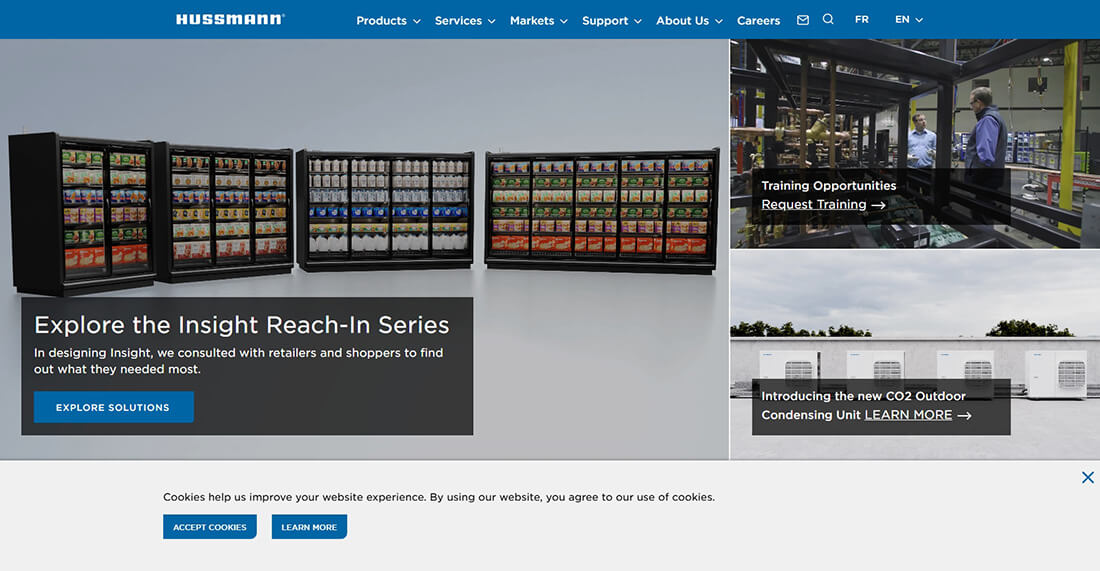Open the Markets dropdown
The image size is (1100, 571).
tap(538, 20)
